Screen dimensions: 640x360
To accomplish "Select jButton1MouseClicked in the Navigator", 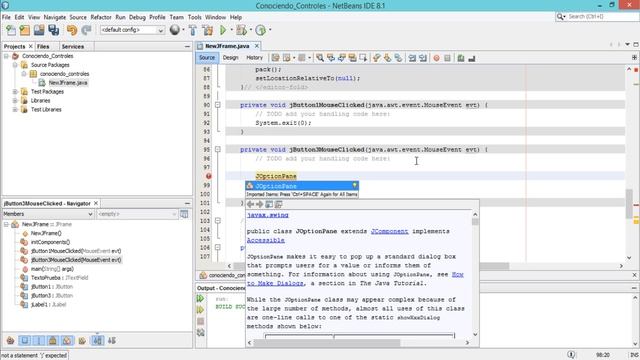I will [76, 251].
